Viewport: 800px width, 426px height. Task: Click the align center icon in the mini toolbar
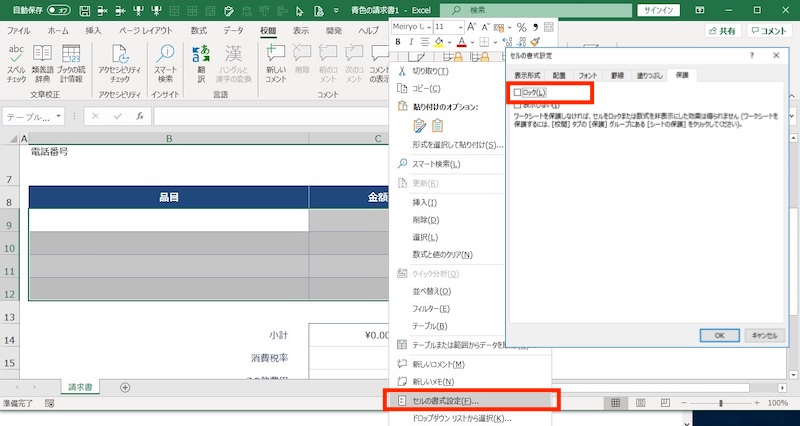pyautogui.click(x=424, y=42)
